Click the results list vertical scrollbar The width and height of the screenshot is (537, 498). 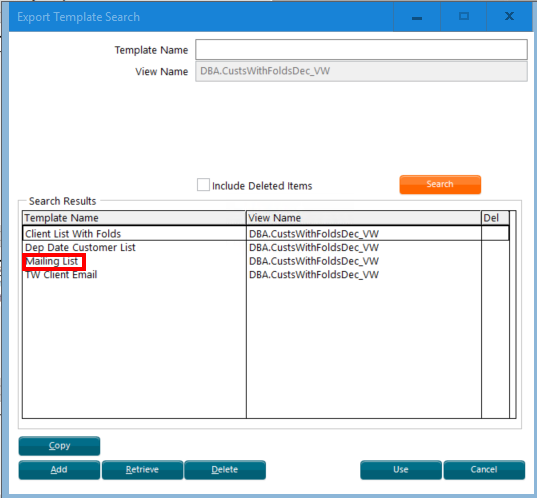coord(512,314)
